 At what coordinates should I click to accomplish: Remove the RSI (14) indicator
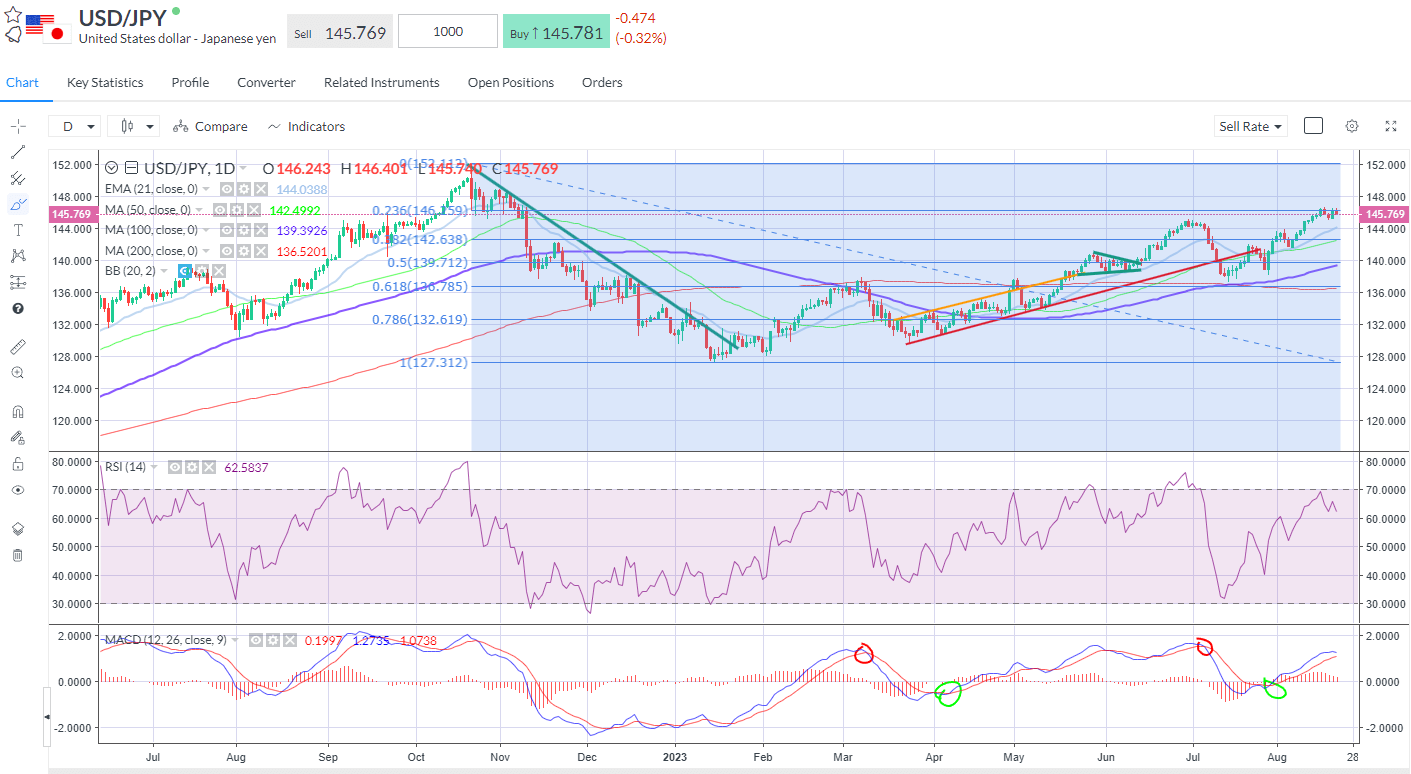point(209,467)
